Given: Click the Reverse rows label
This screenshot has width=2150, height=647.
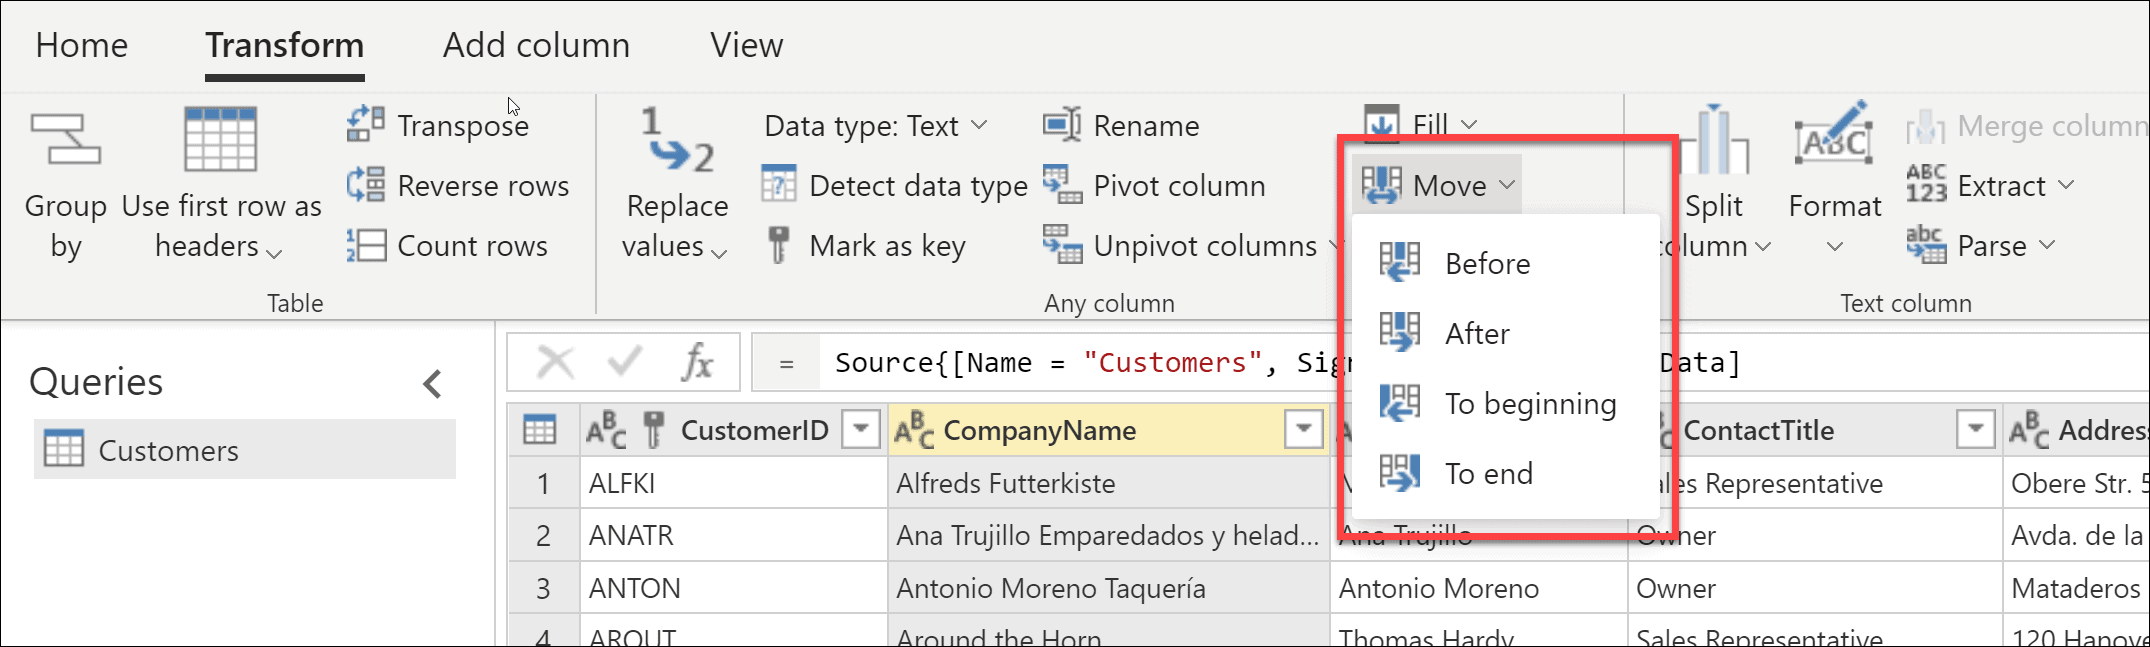Looking at the screenshot, I should coord(483,185).
